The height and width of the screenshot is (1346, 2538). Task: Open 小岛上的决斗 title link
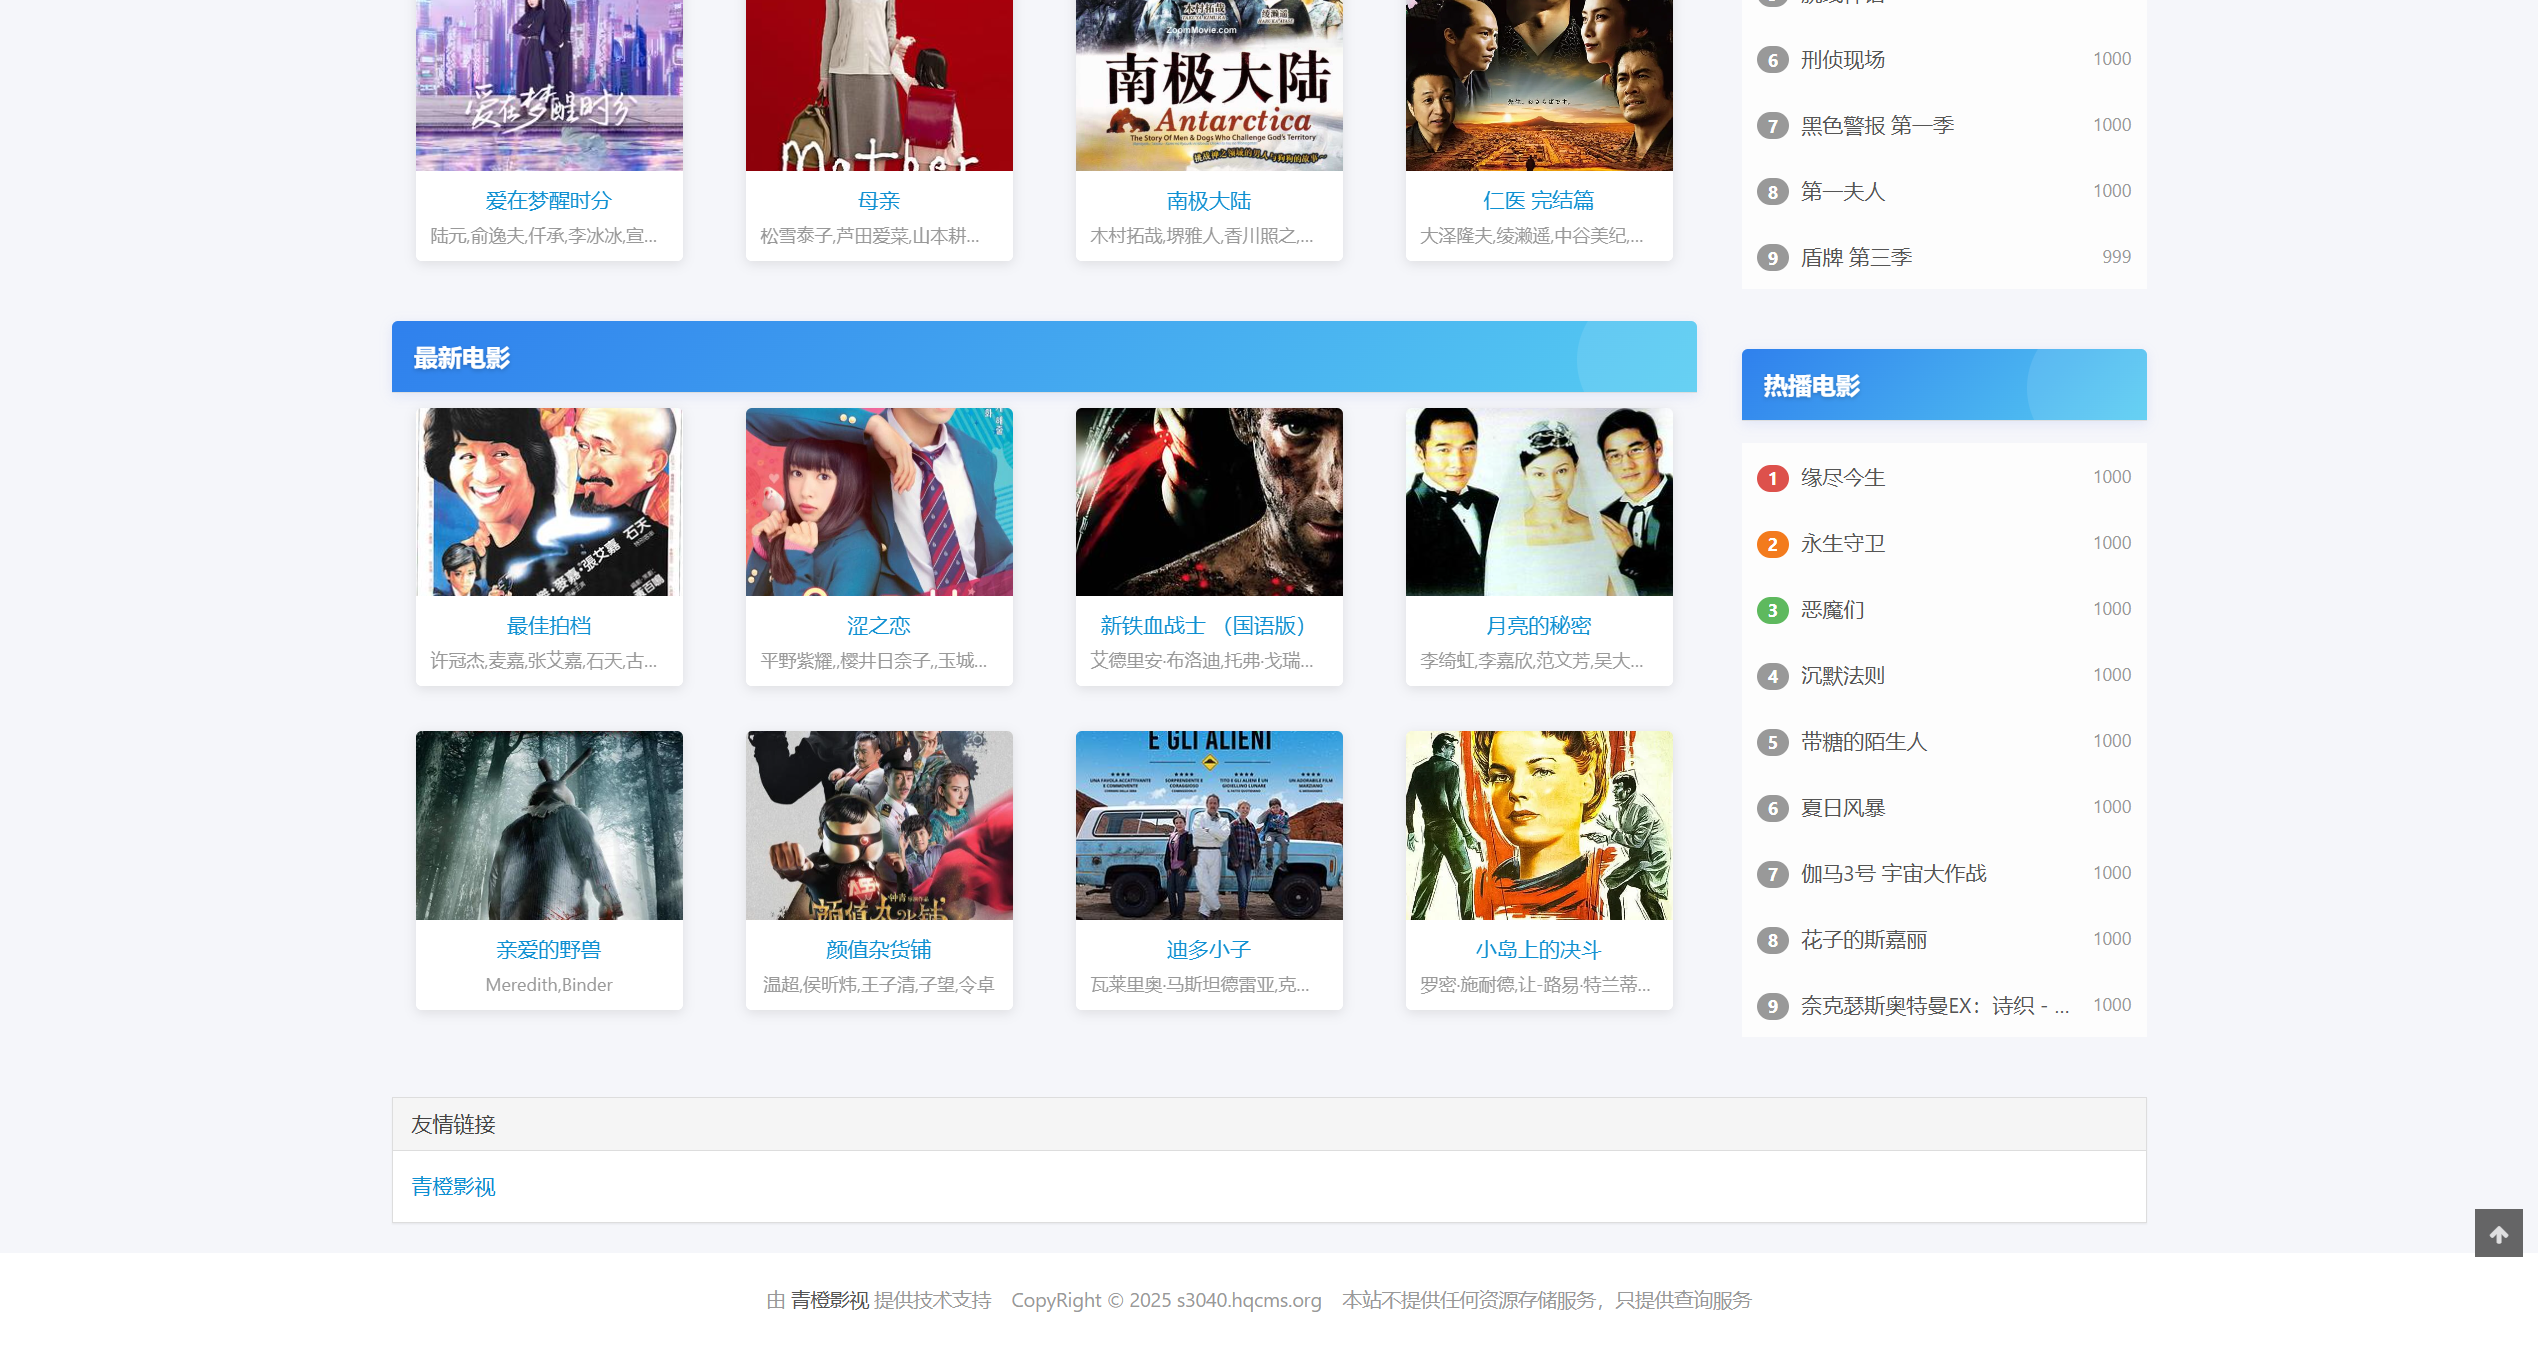(1538, 950)
